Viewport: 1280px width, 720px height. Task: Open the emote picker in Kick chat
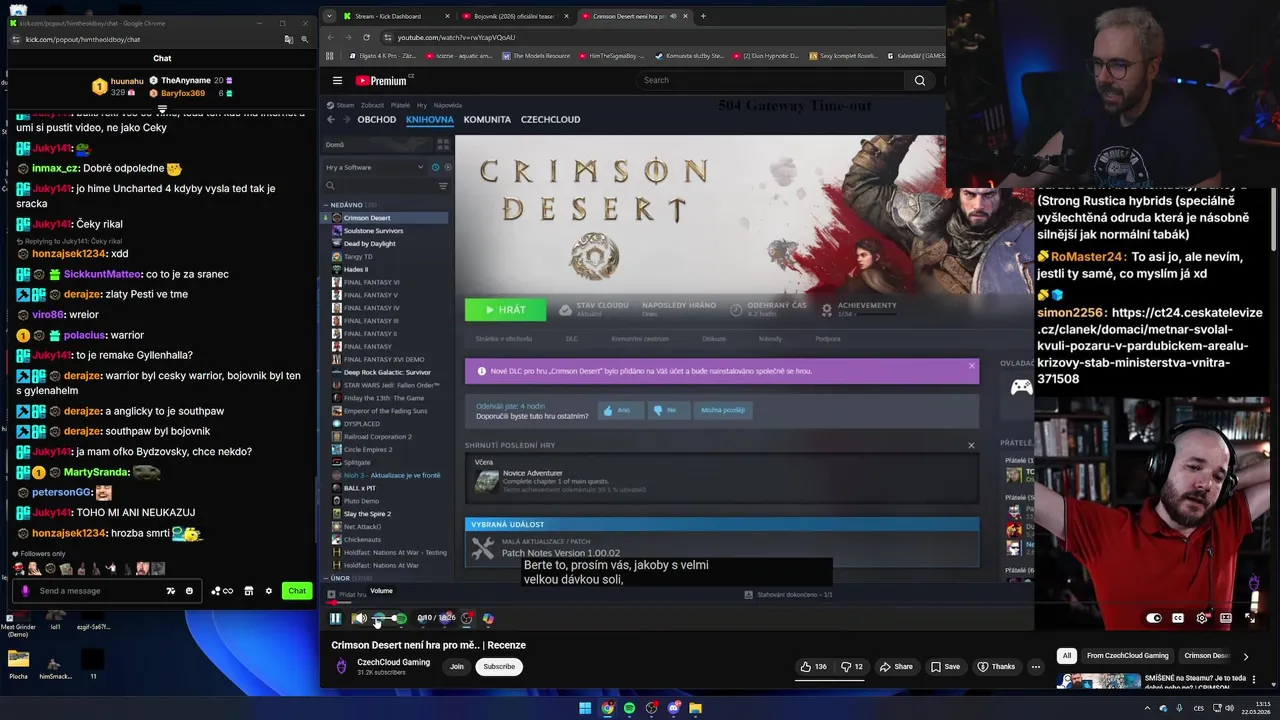(189, 591)
